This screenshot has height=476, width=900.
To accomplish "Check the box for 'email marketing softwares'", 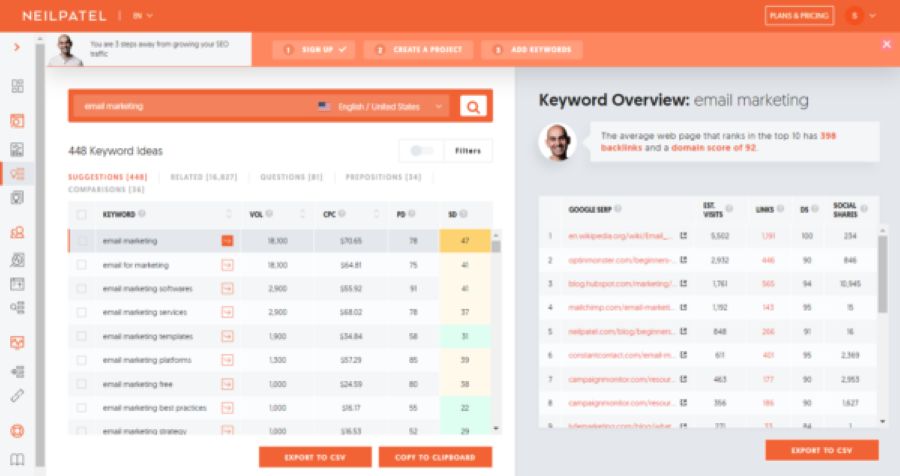I will tap(82, 288).
